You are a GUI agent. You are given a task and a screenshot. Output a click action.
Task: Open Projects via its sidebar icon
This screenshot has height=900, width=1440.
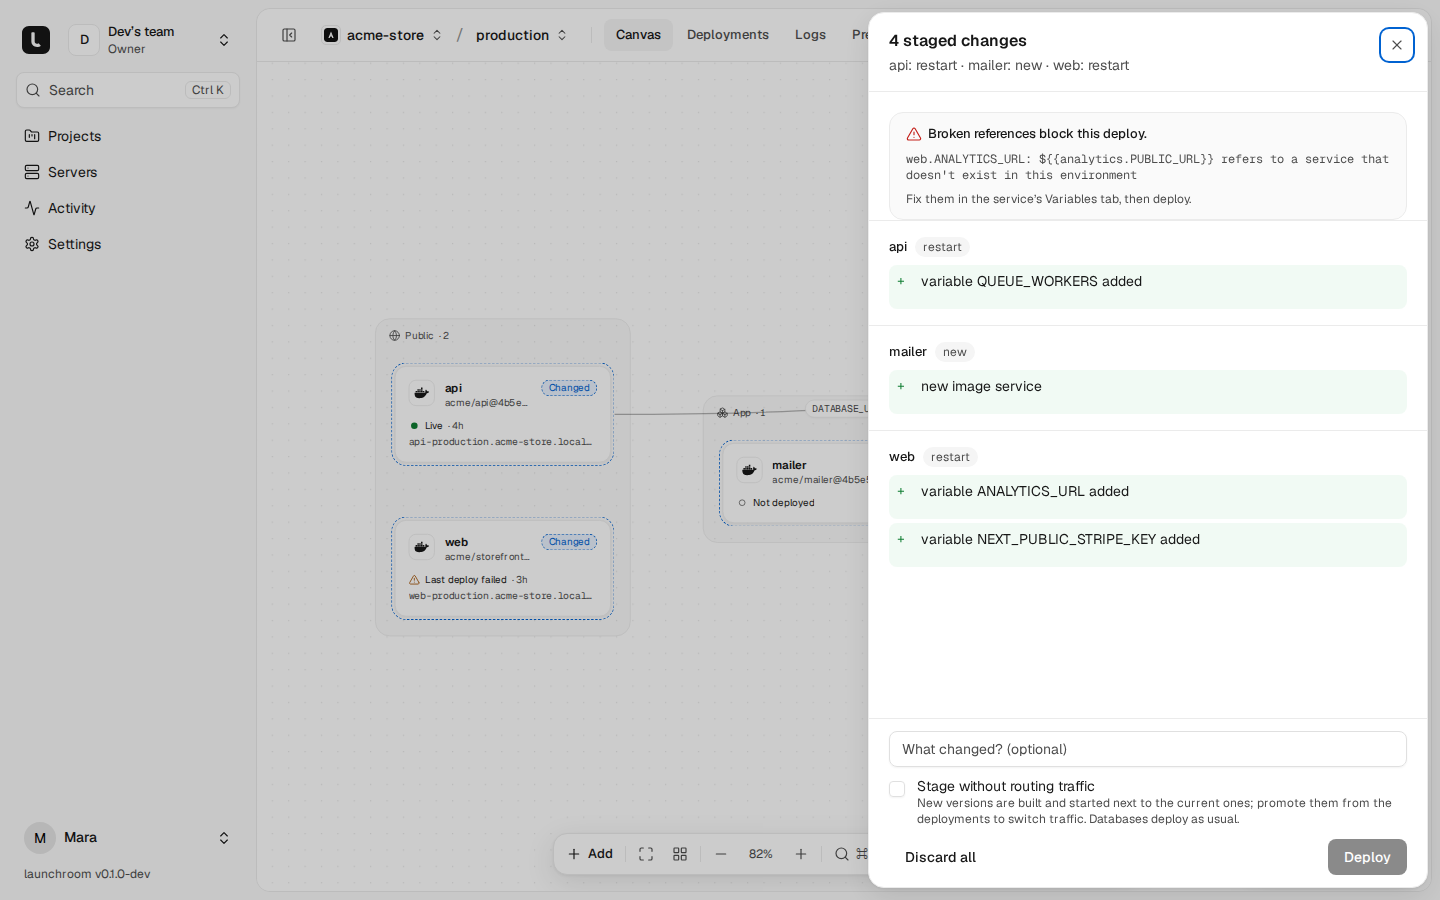tap(32, 136)
